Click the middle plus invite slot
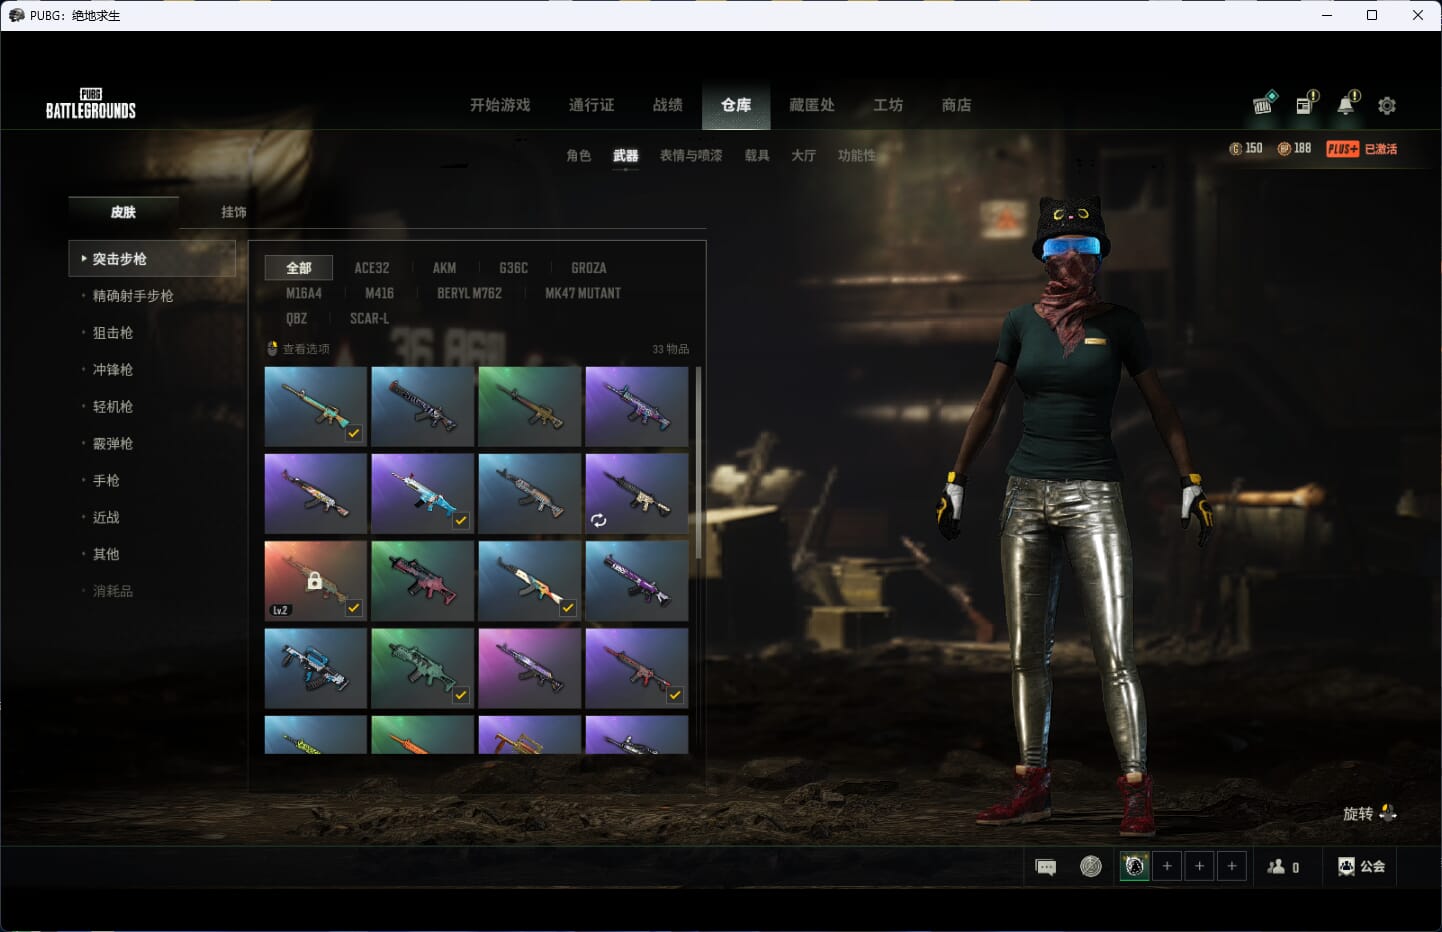The image size is (1442, 932). [x=1200, y=866]
